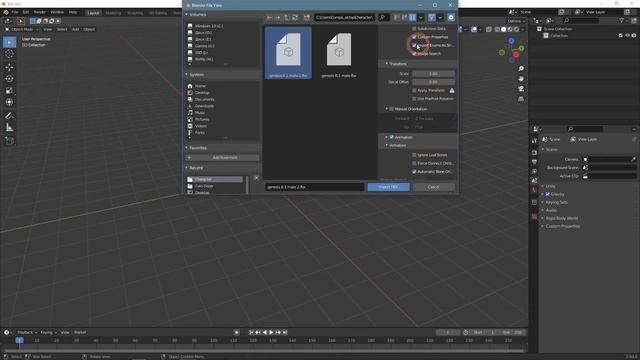This screenshot has width=640, height=360.
Task: Toggle camera view gizmo in viewport
Action: click(521, 89)
